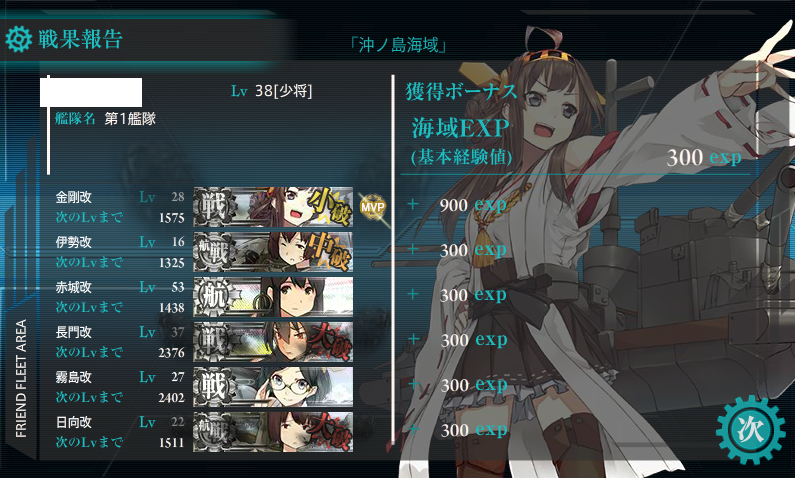Select 霧島改 ship banner thumbnail
The height and width of the screenshot is (478, 795).
(x=273, y=387)
